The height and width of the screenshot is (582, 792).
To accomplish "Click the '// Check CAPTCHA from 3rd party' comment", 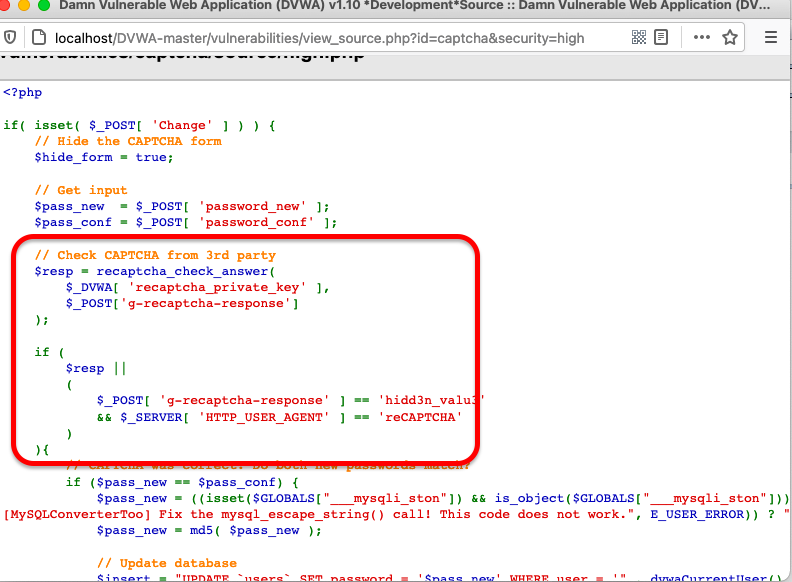I will (x=155, y=255).
